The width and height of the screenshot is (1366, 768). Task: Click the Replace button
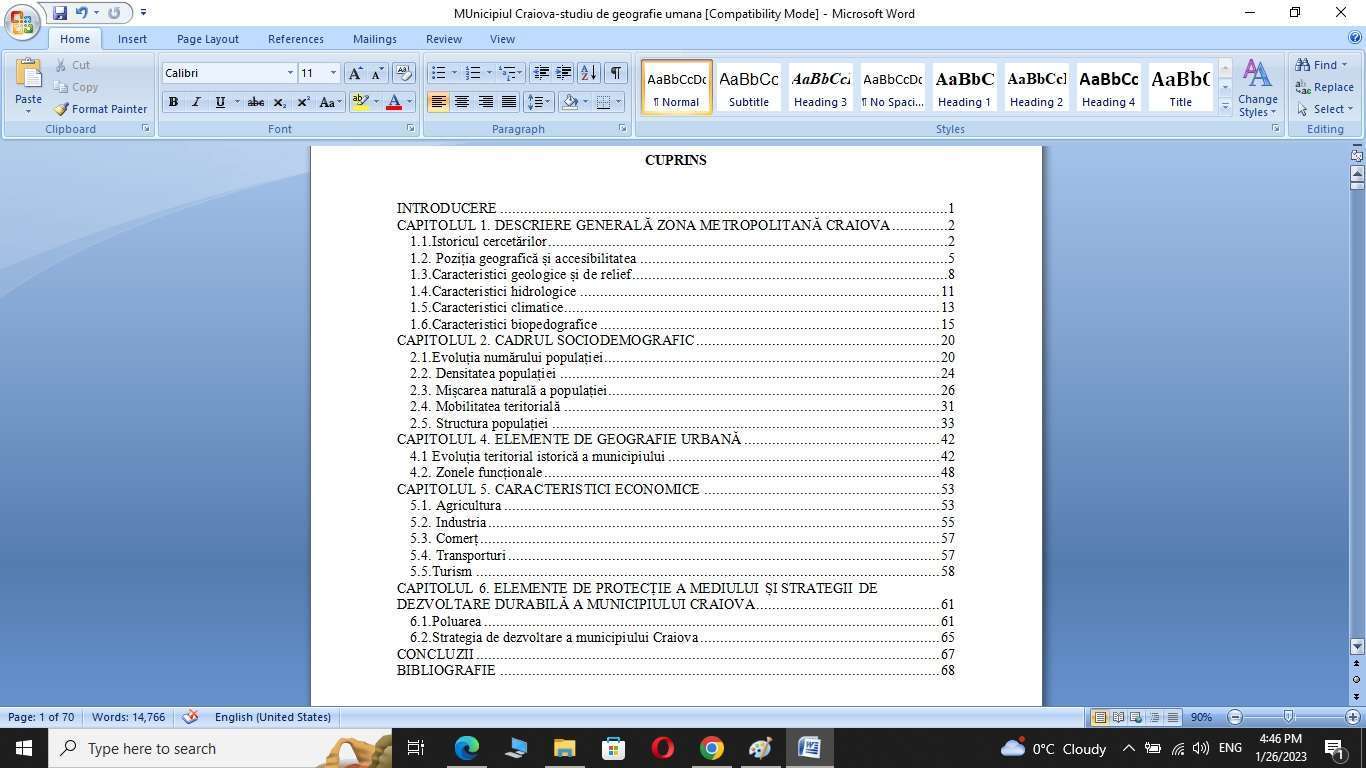pos(1325,87)
